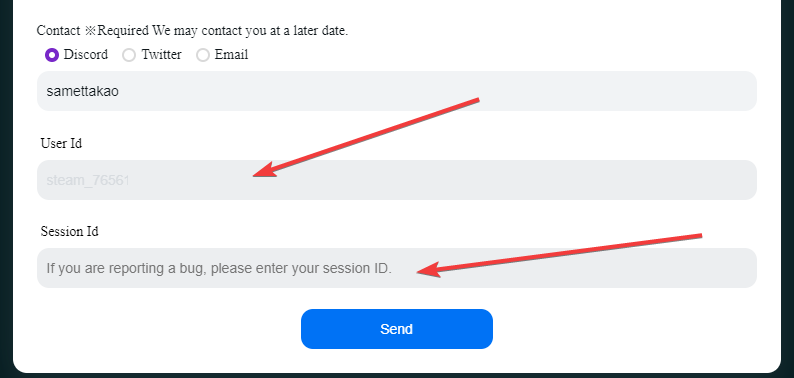Click inside the User Id input field
This screenshot has width=794, height=378.
pyautogui.click(x=397, y=180)
